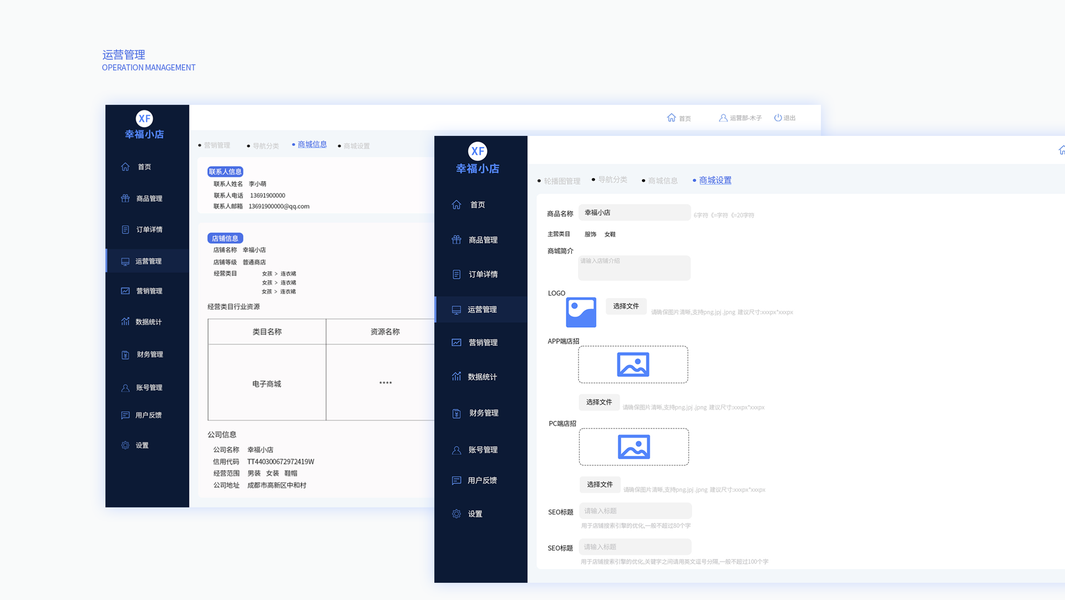Open 商品管理 gift icon in front window sidebar
The height and width of the screenshot is (600, 1065).
[456, 239]
